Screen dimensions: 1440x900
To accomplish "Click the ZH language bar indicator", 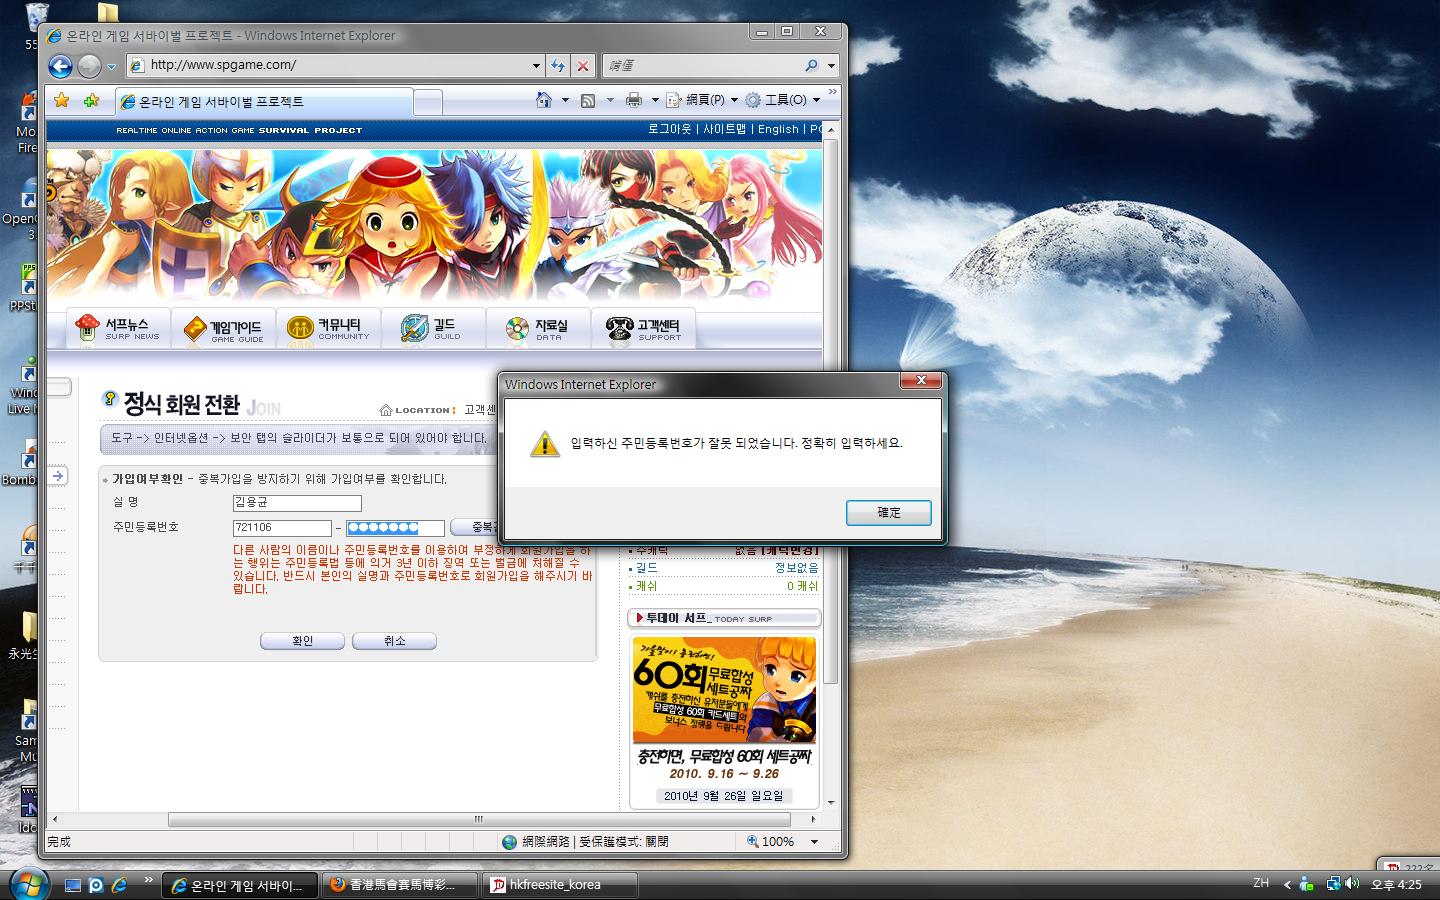I will 1261,883.
